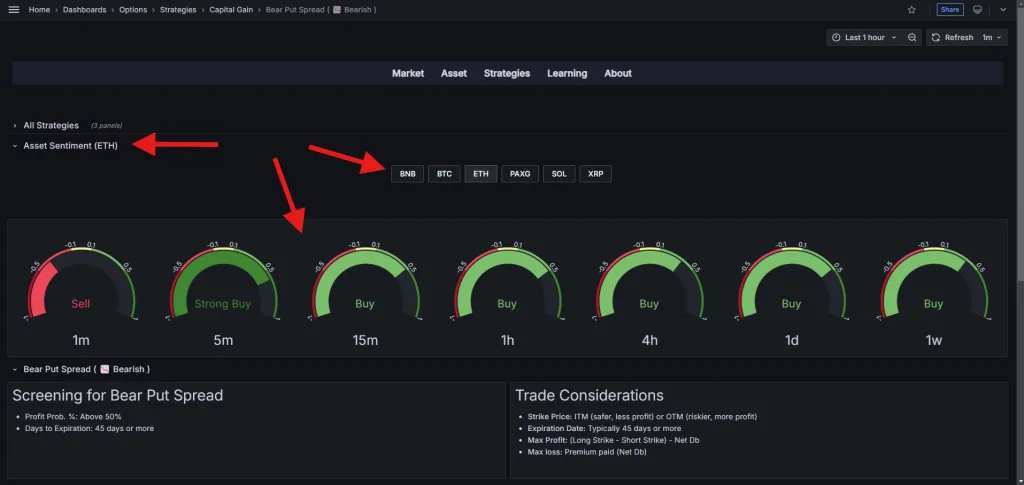Screen dimensions: 1024x485
Task: Select the Learning nav tab
Action: click(x=567, y=73)
